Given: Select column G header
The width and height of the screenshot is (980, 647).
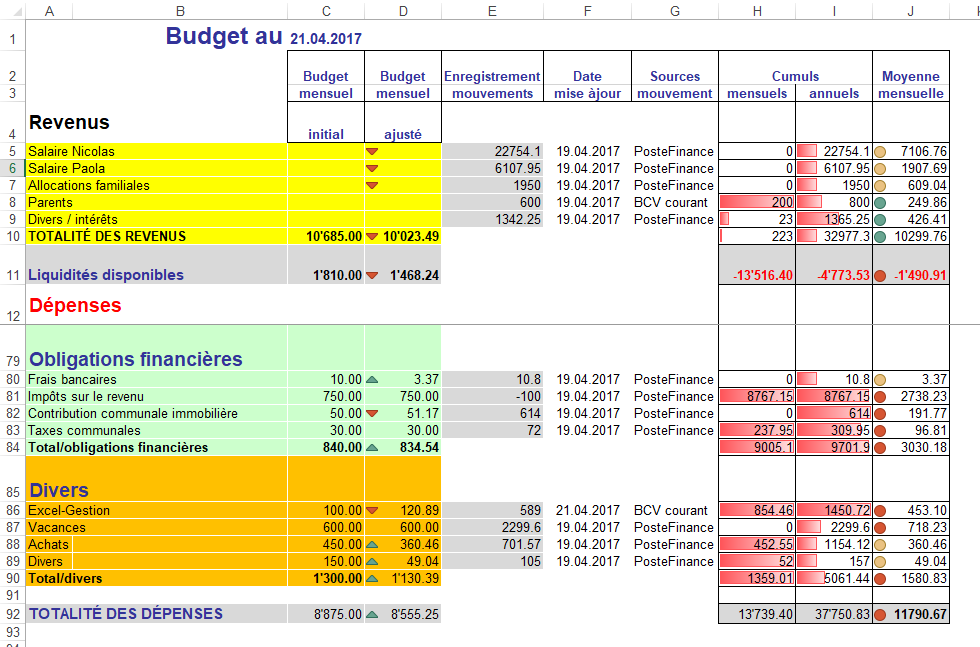Looking at the screenshot, I should pos(675,11).
